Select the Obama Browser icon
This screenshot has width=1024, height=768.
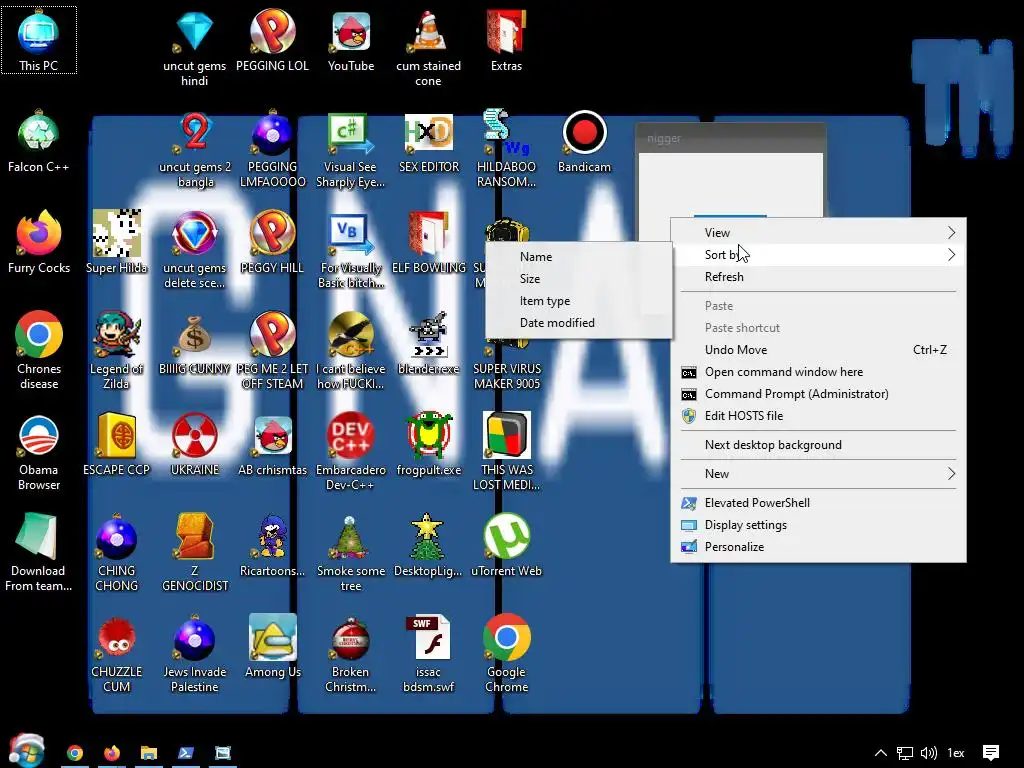39,452
